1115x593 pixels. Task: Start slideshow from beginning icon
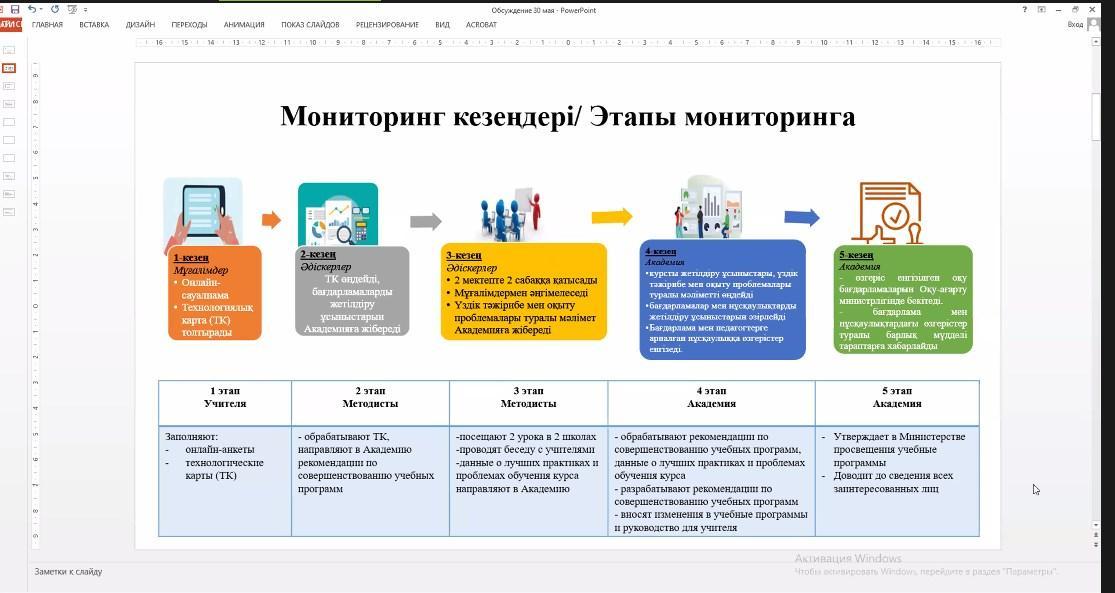[72, 9]
